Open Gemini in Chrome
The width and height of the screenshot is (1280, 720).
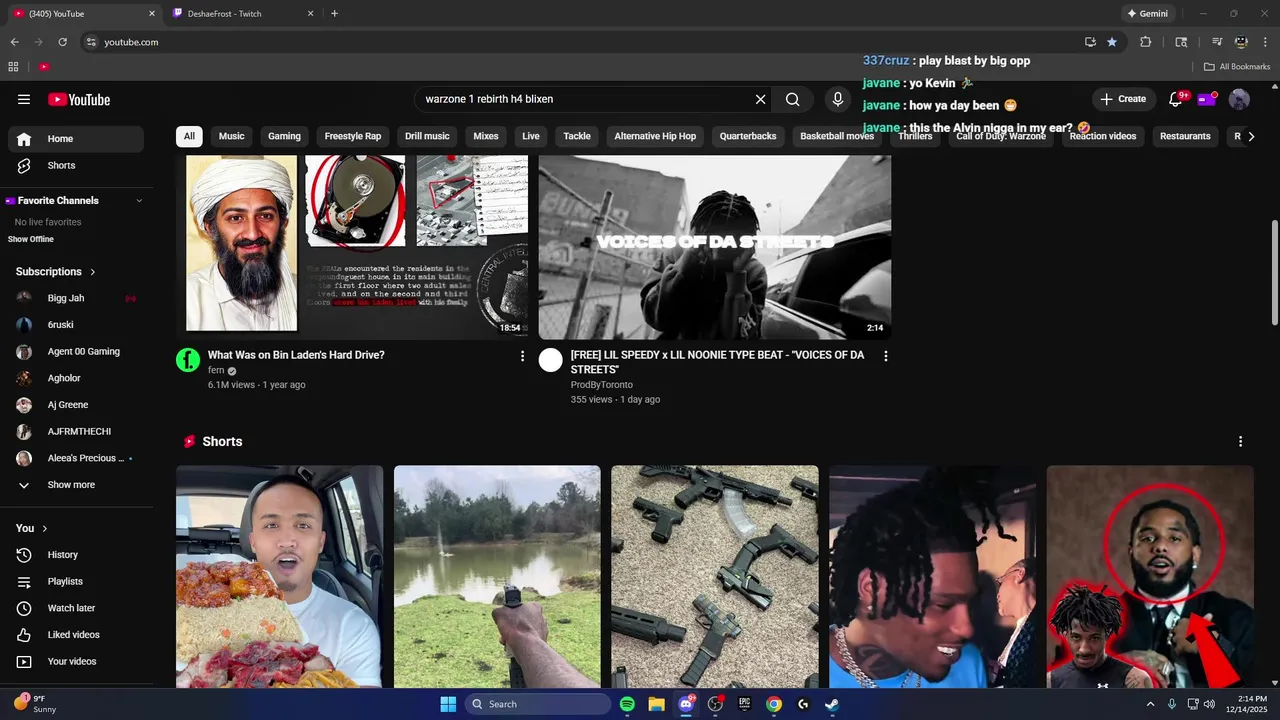(1147, 14)
